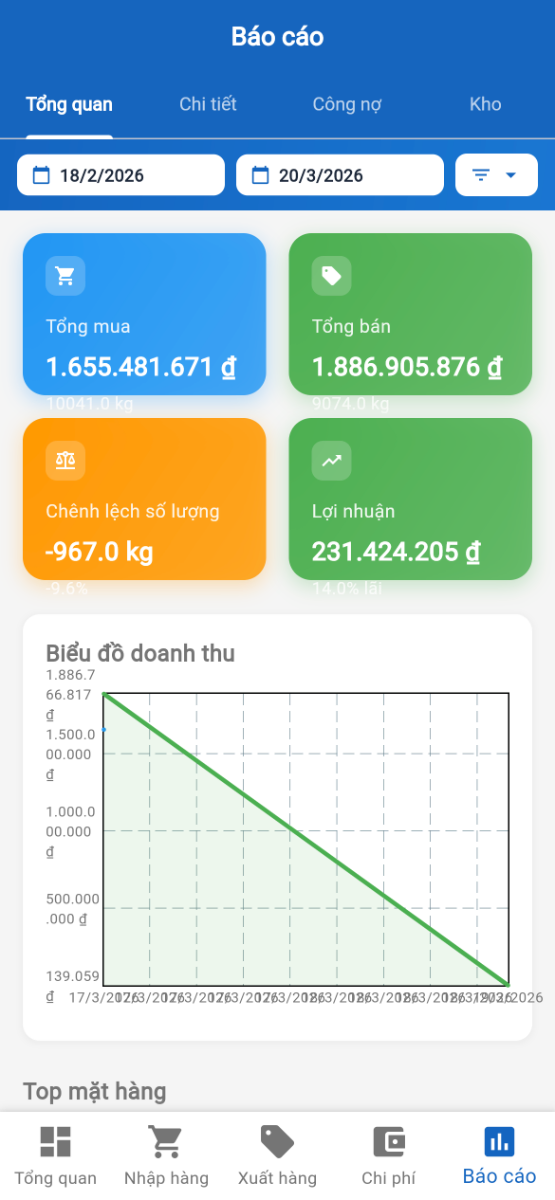Tap the shopping cart icon on Tổng mua card
Screen dimensions: 555x1200
point(65,276)
